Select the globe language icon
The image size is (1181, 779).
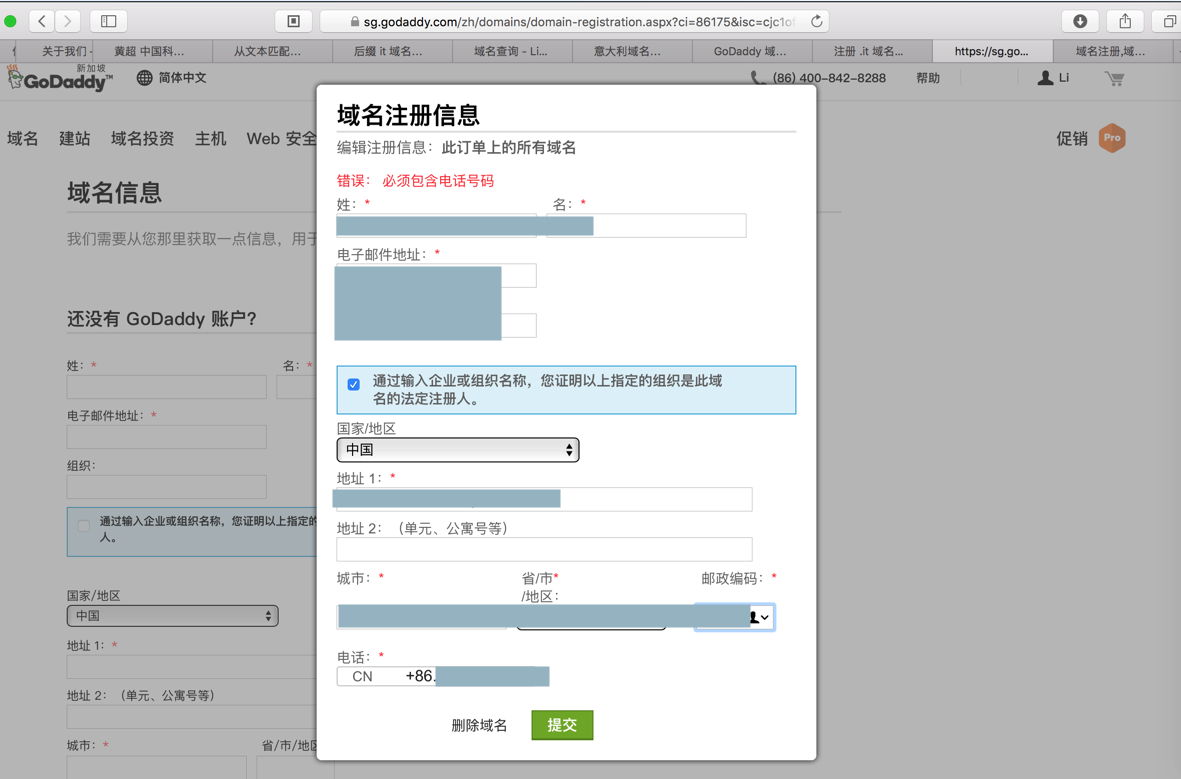point(145,78)
